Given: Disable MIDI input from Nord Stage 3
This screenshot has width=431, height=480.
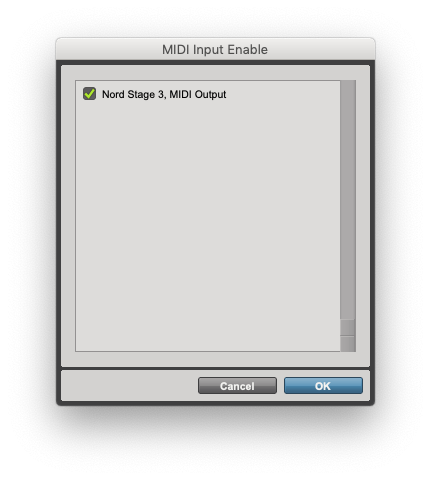Looking at the screenshot, I should 89,94.
